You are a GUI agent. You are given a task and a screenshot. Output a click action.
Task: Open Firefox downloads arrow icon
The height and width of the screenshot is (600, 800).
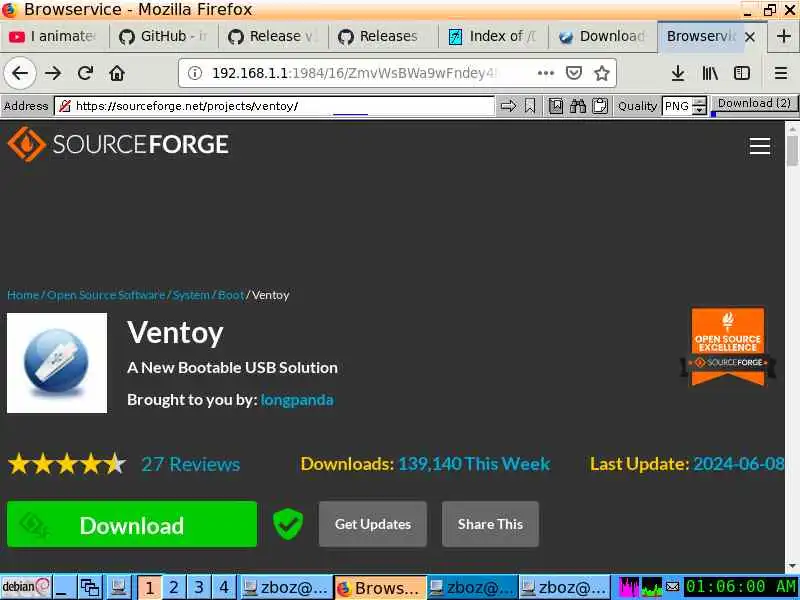pos(678,73)
